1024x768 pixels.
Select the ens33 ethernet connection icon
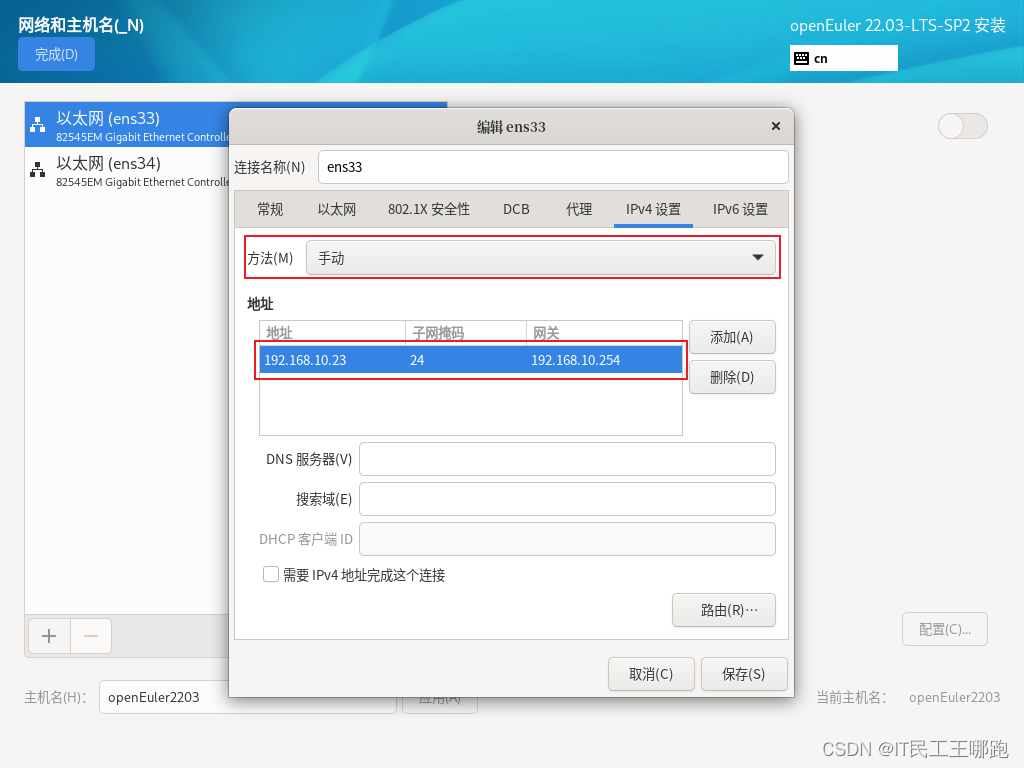[35, 125]
